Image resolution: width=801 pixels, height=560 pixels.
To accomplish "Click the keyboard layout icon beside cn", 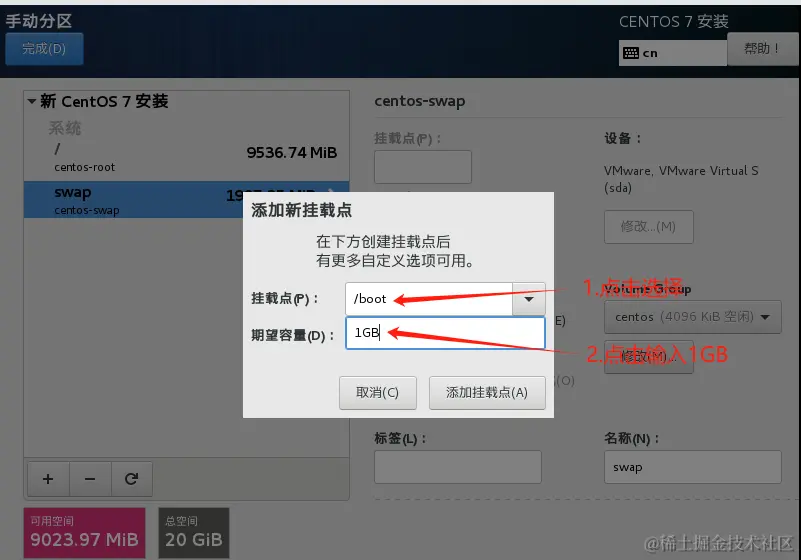I will 631,53.
